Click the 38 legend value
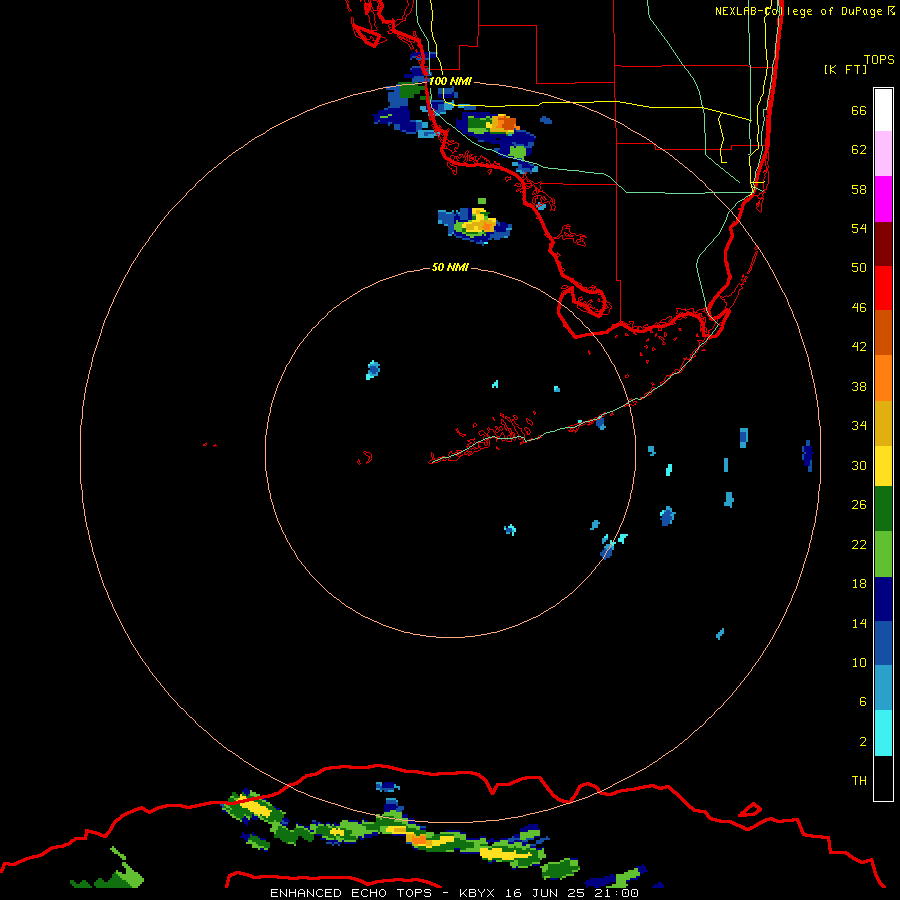This screenshot has height=900, width=900. click(x=859, y=387)
